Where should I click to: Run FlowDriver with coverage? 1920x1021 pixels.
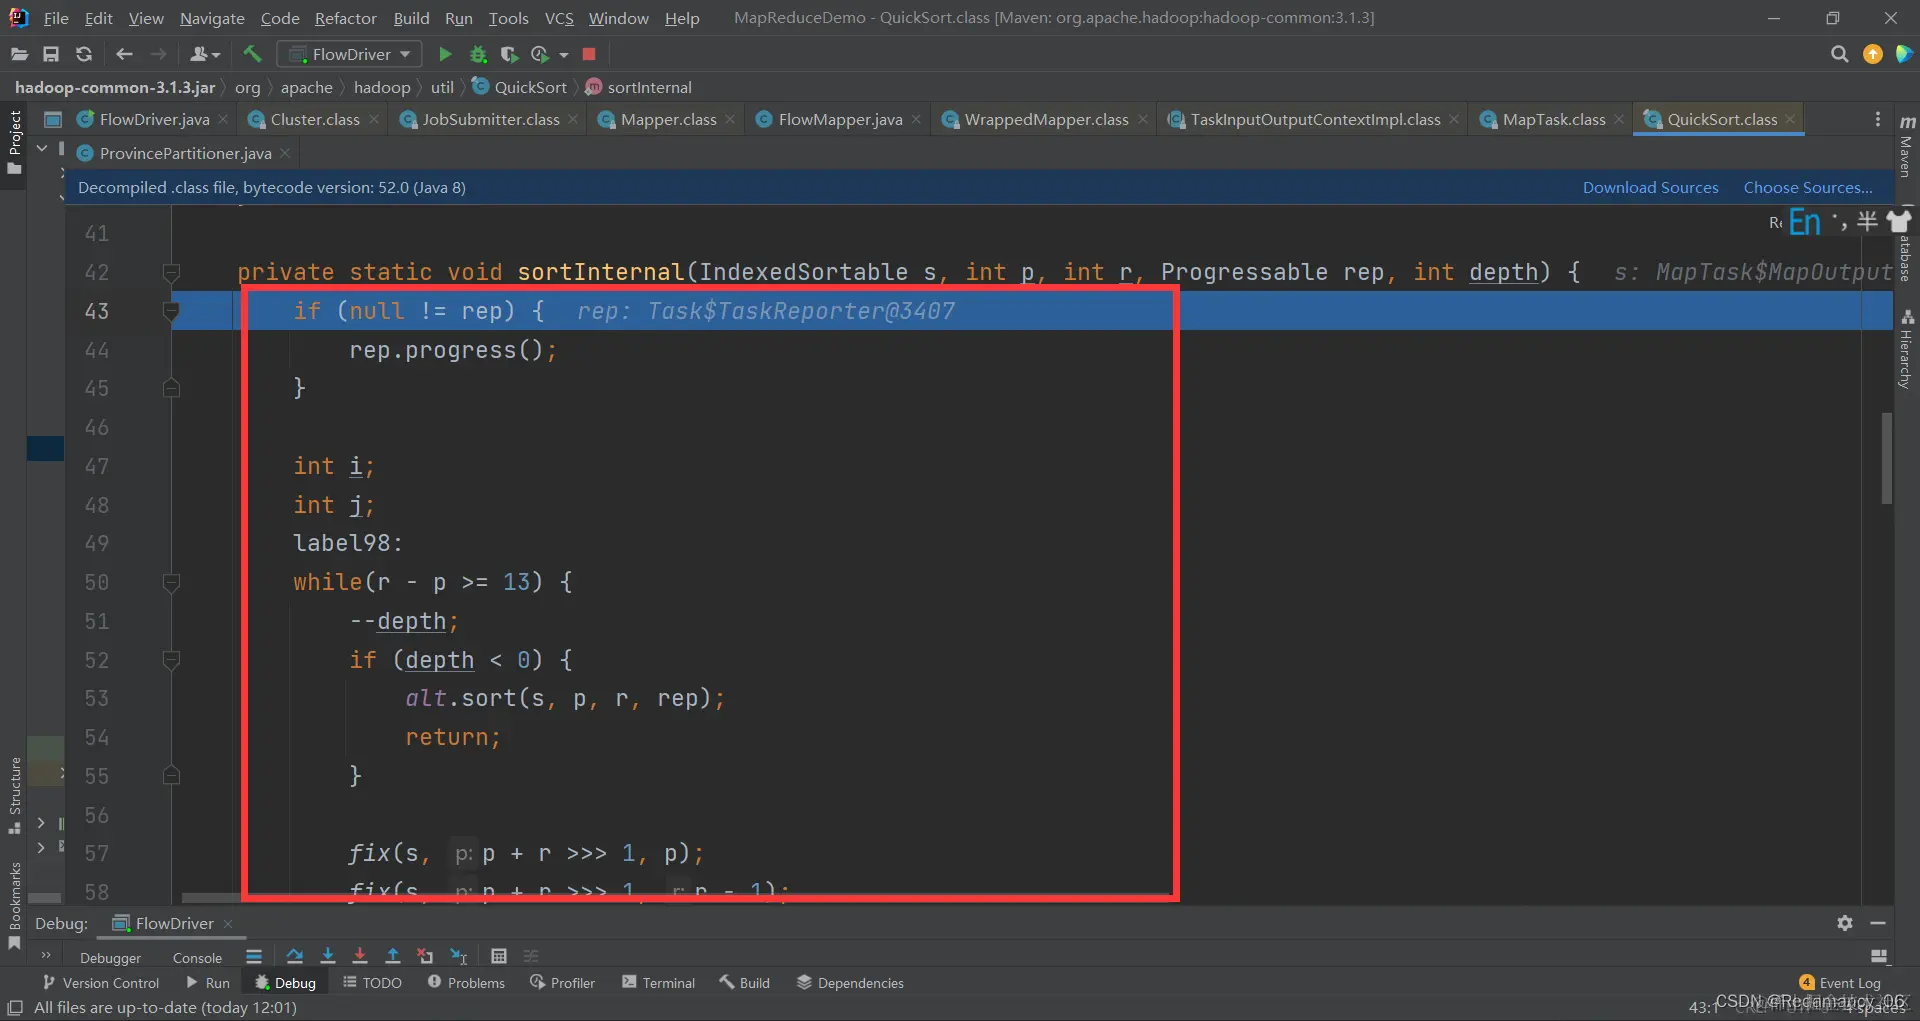click(x=509, y=54)
